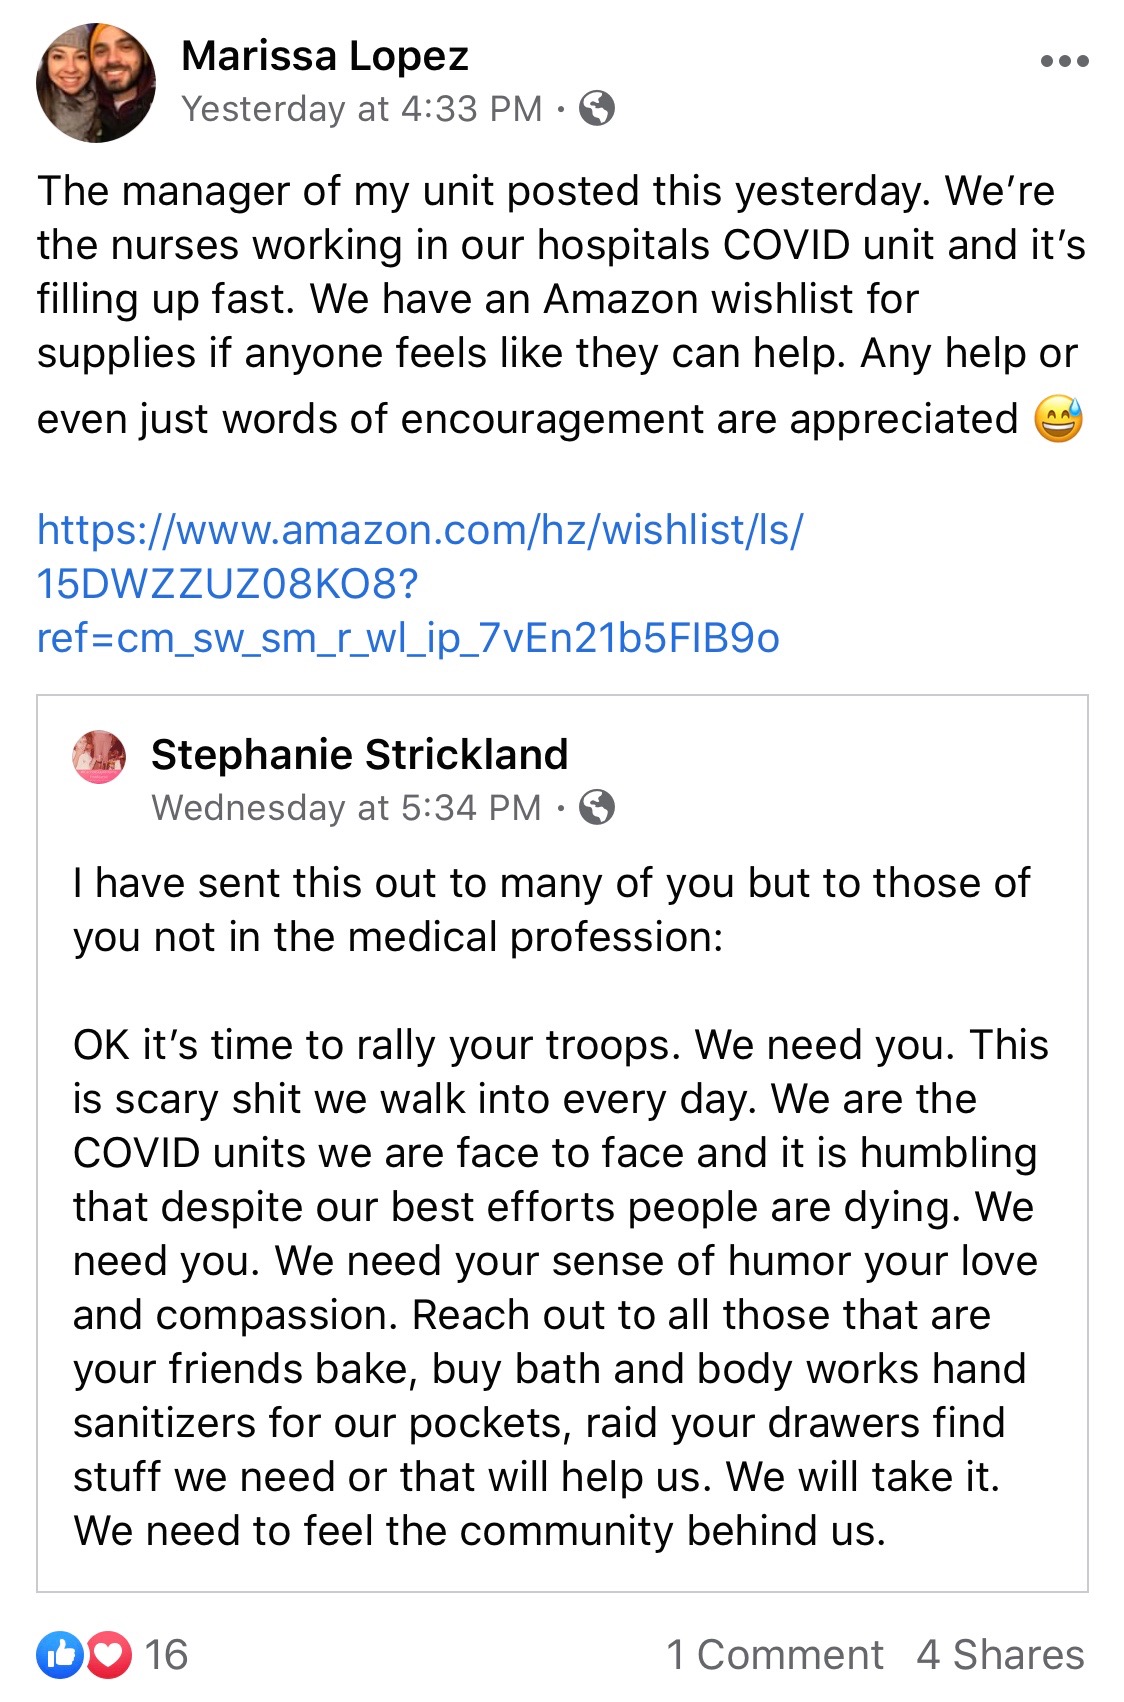Click the red heart love reaction icon
The width and height of the screenshot is (1124, 1702).
click(x=109, y=1654)
